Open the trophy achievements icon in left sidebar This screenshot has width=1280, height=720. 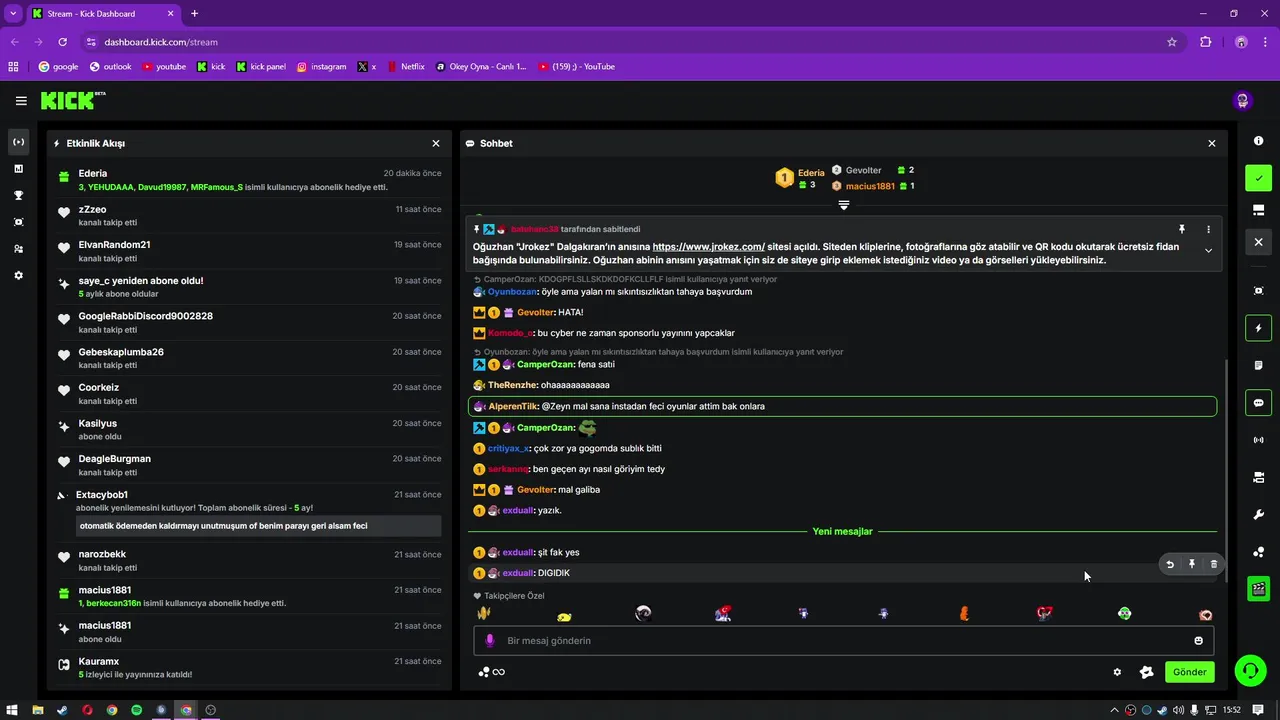[x=18, y=195]
